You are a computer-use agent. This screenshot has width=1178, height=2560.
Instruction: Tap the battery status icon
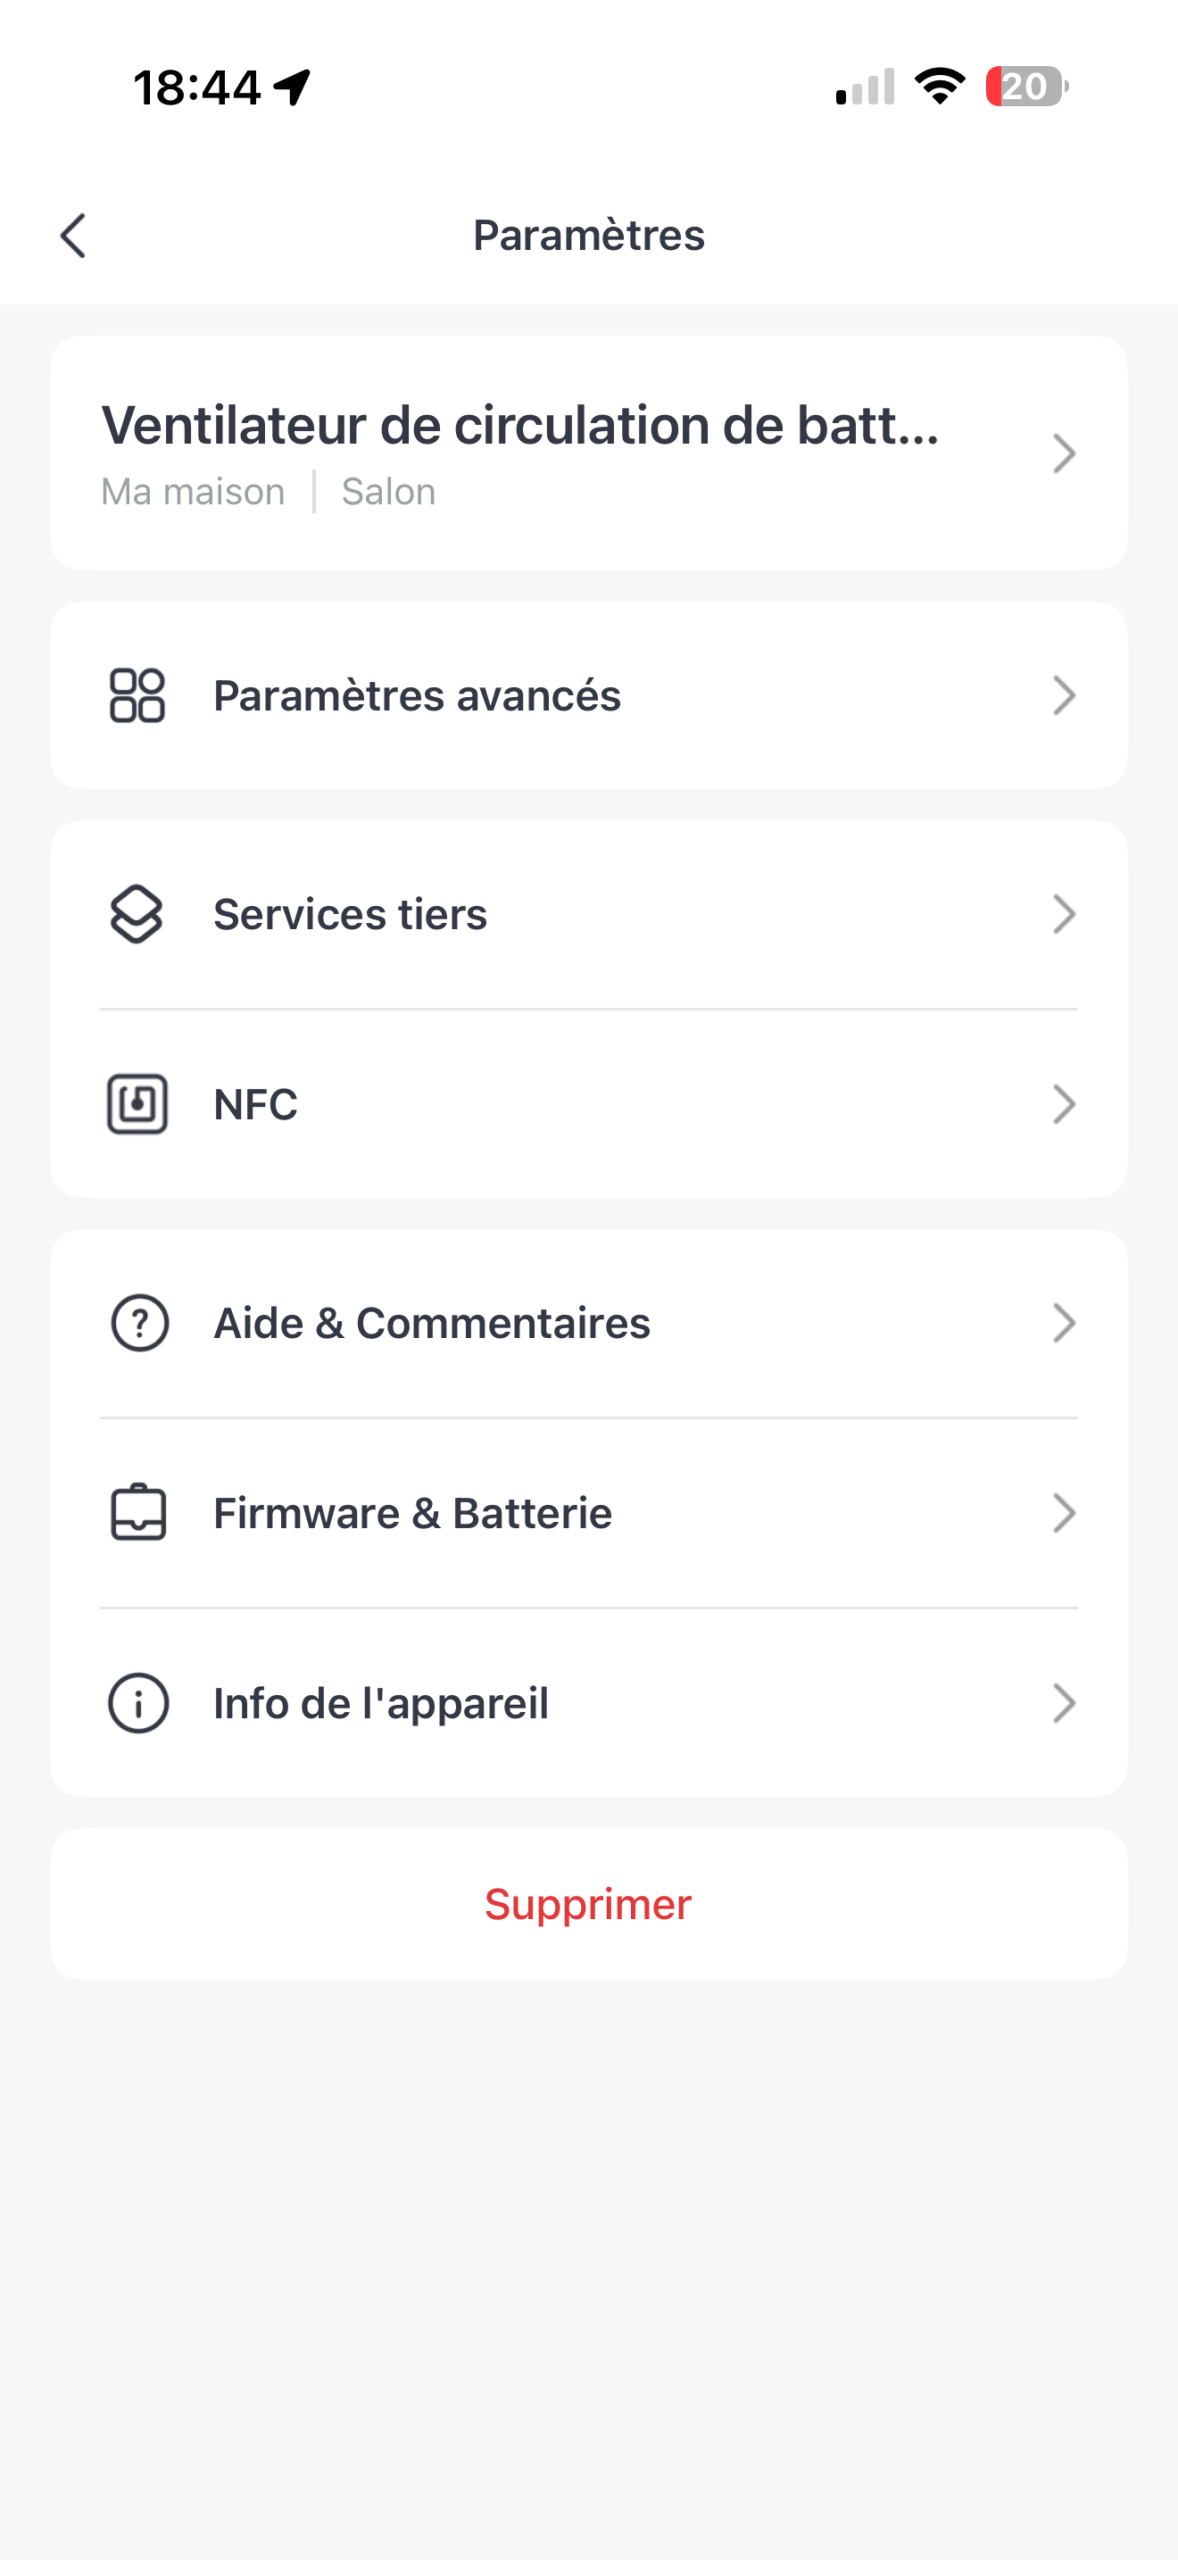pyautogui.click(x=1026, y=87)
